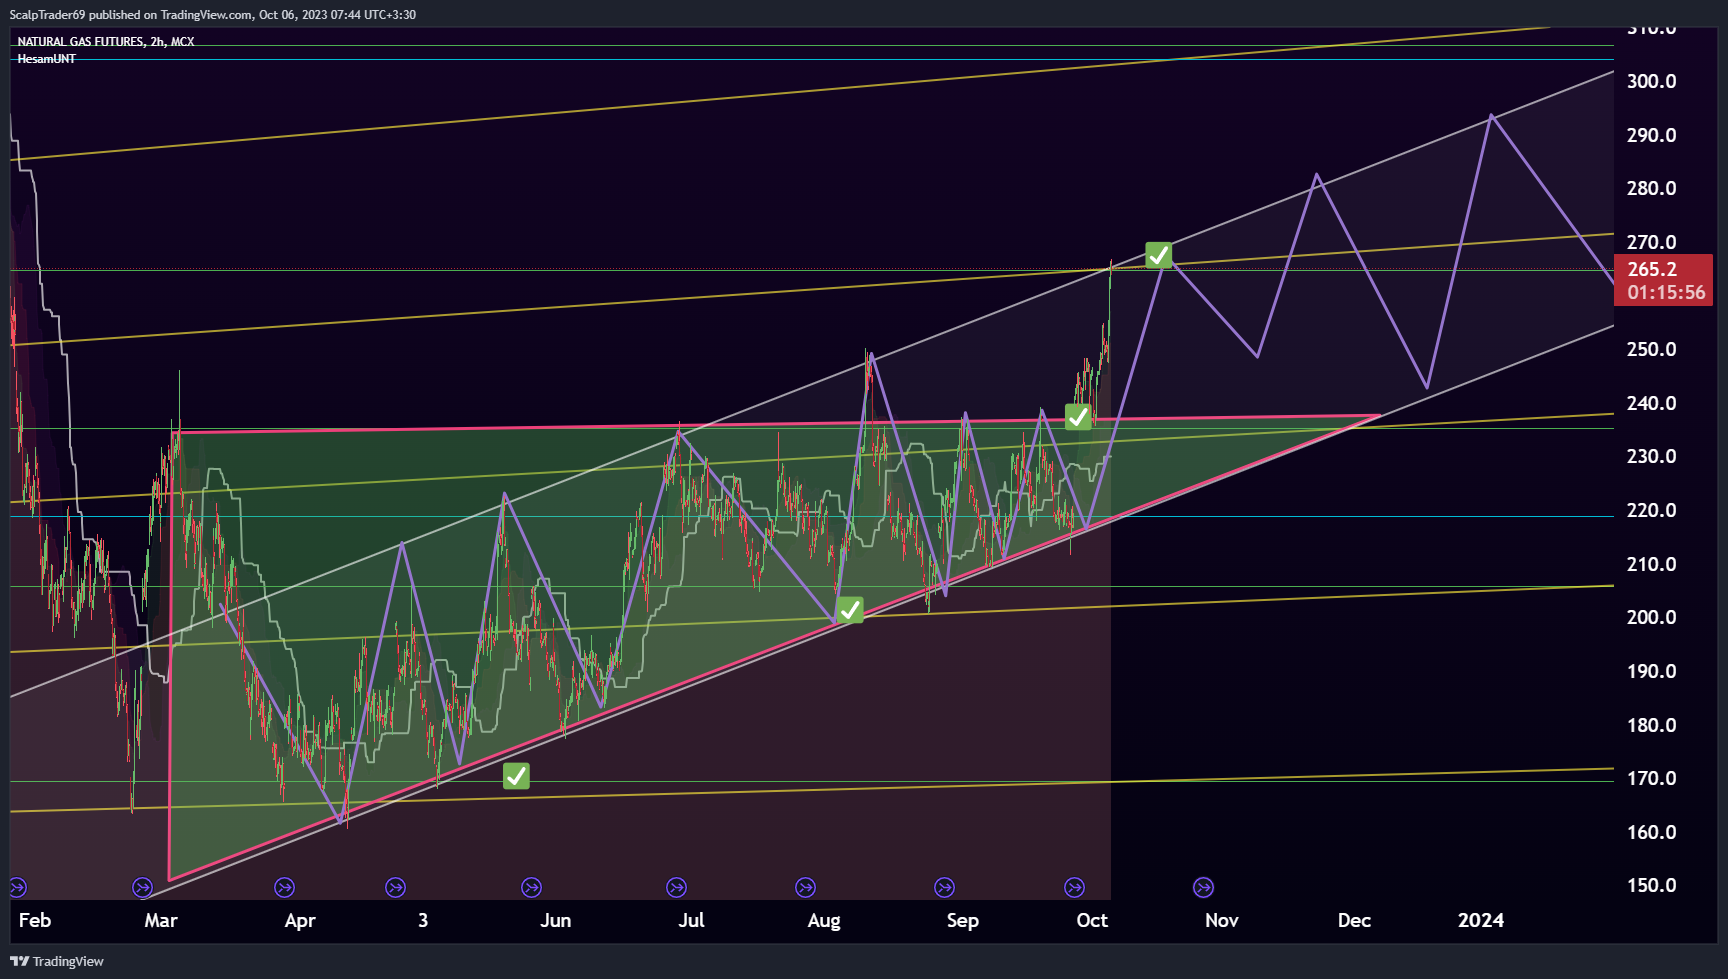Open the event marker beside the Jun label
The height and width of the screenshot is (979, 1728).
(531, 887)
